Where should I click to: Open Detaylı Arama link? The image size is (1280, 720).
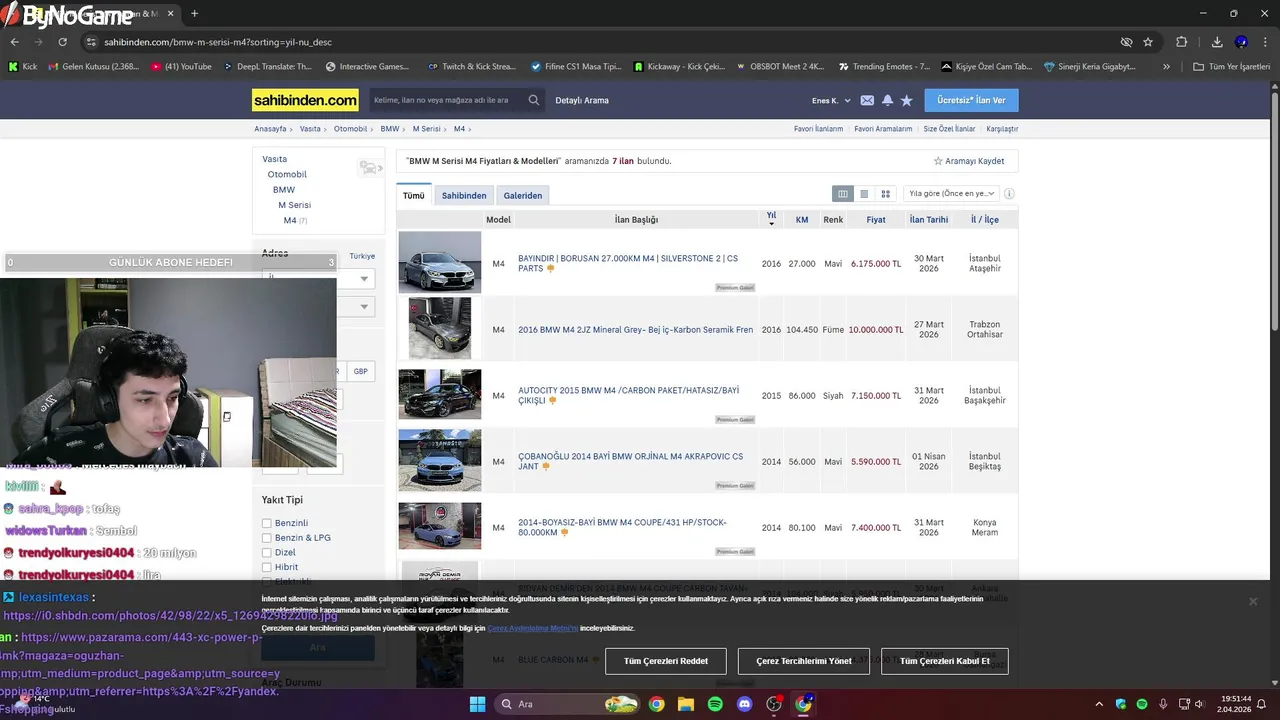pos(582,100)
